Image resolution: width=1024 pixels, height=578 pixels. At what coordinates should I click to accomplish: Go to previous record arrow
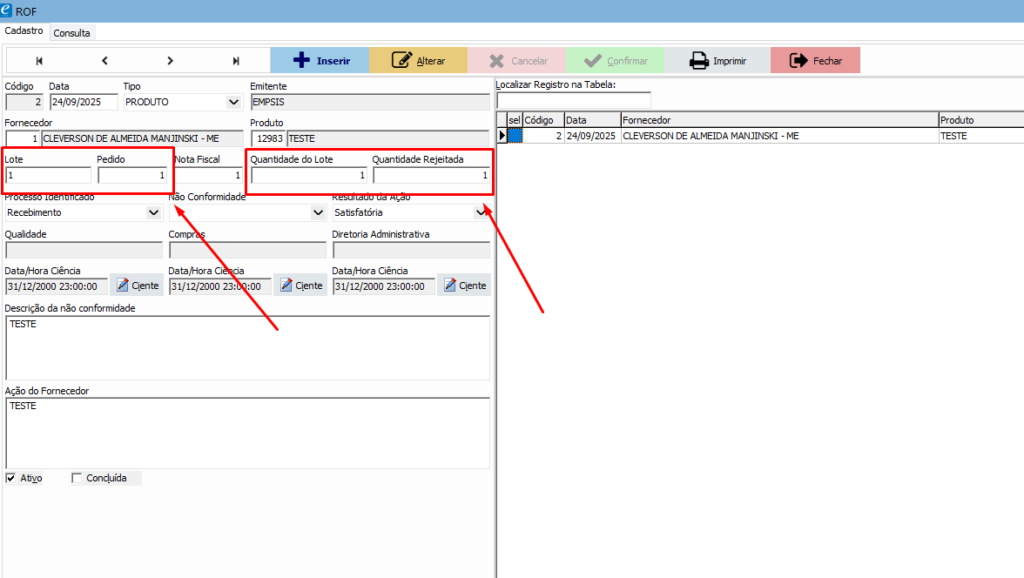[105, 61]
